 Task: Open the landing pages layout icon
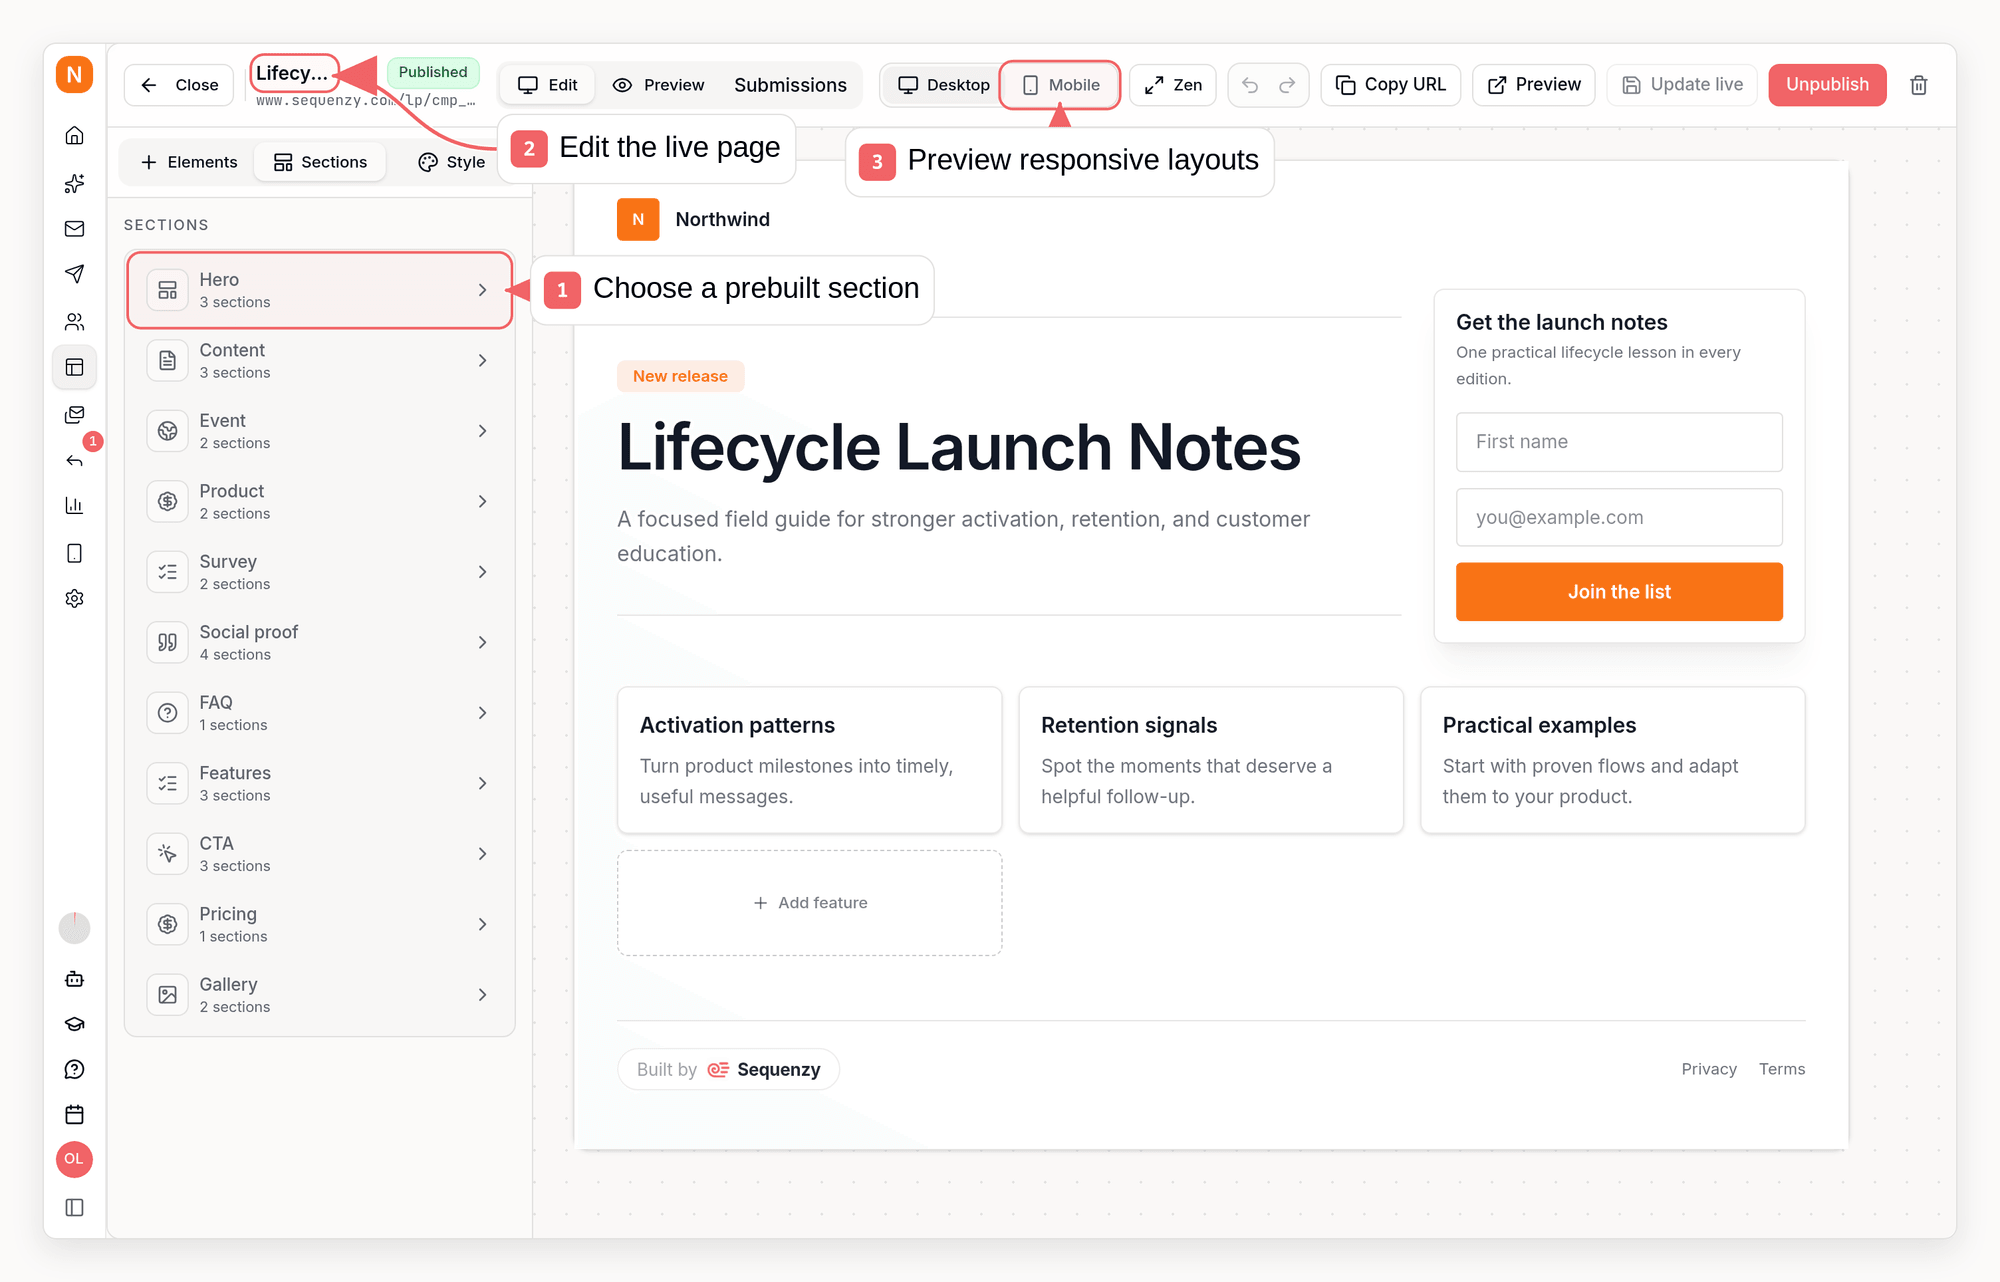point(74,367)
